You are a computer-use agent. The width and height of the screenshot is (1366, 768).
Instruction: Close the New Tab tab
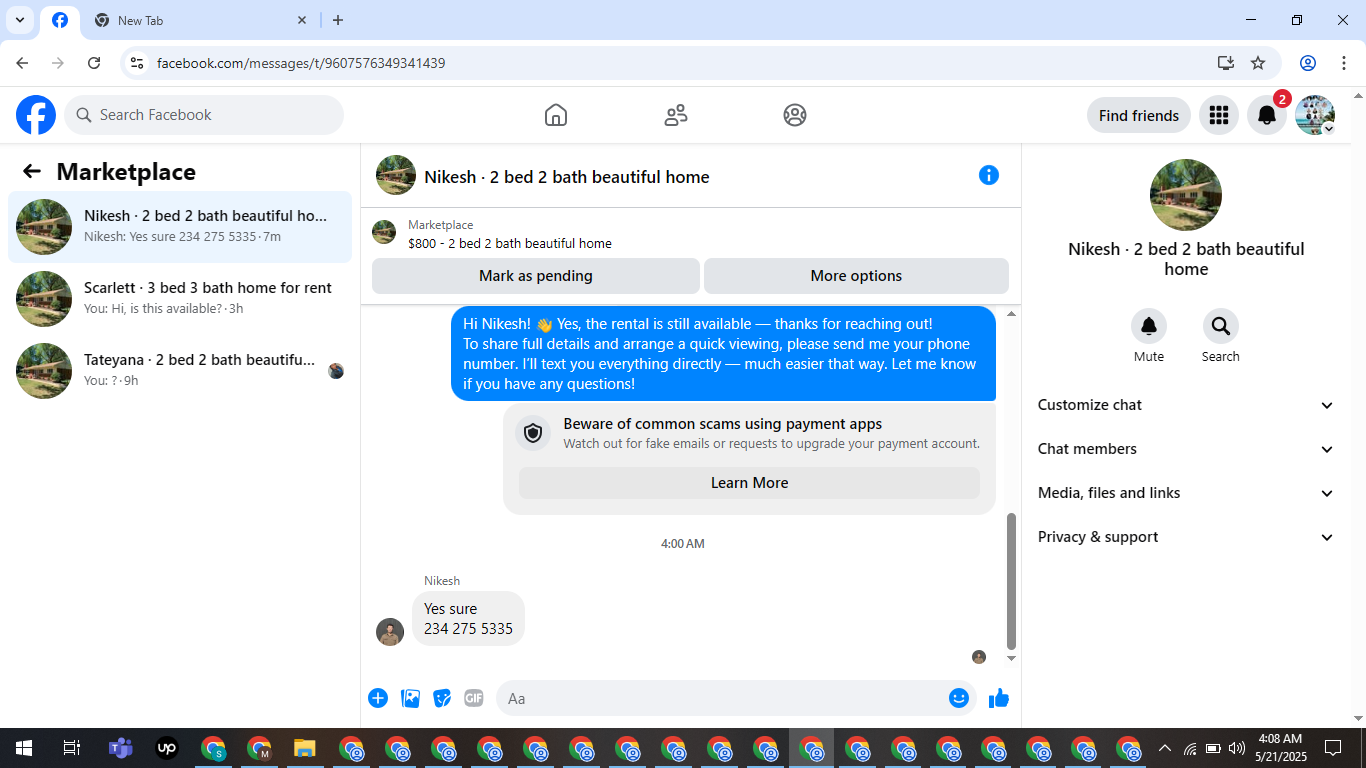coord(303,20)
